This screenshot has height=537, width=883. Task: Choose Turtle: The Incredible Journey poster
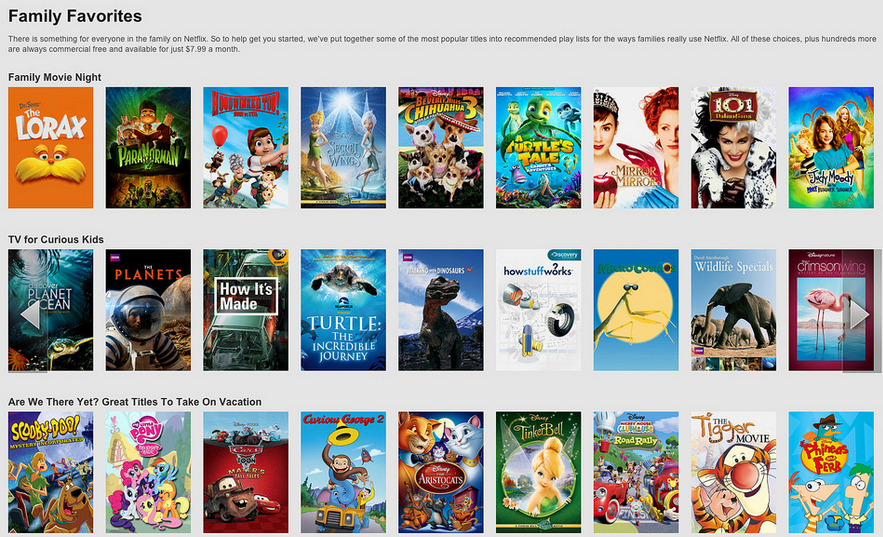tap(344, 310)
